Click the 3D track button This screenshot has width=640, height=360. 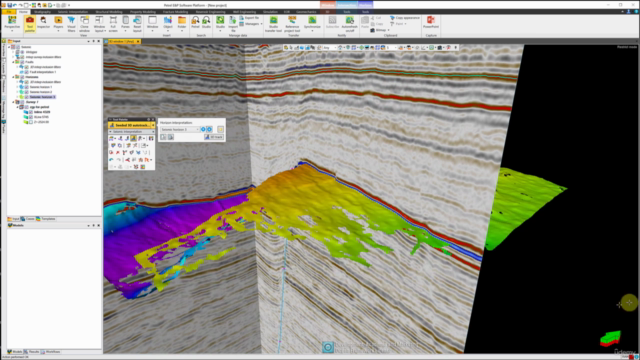[214, 137]
